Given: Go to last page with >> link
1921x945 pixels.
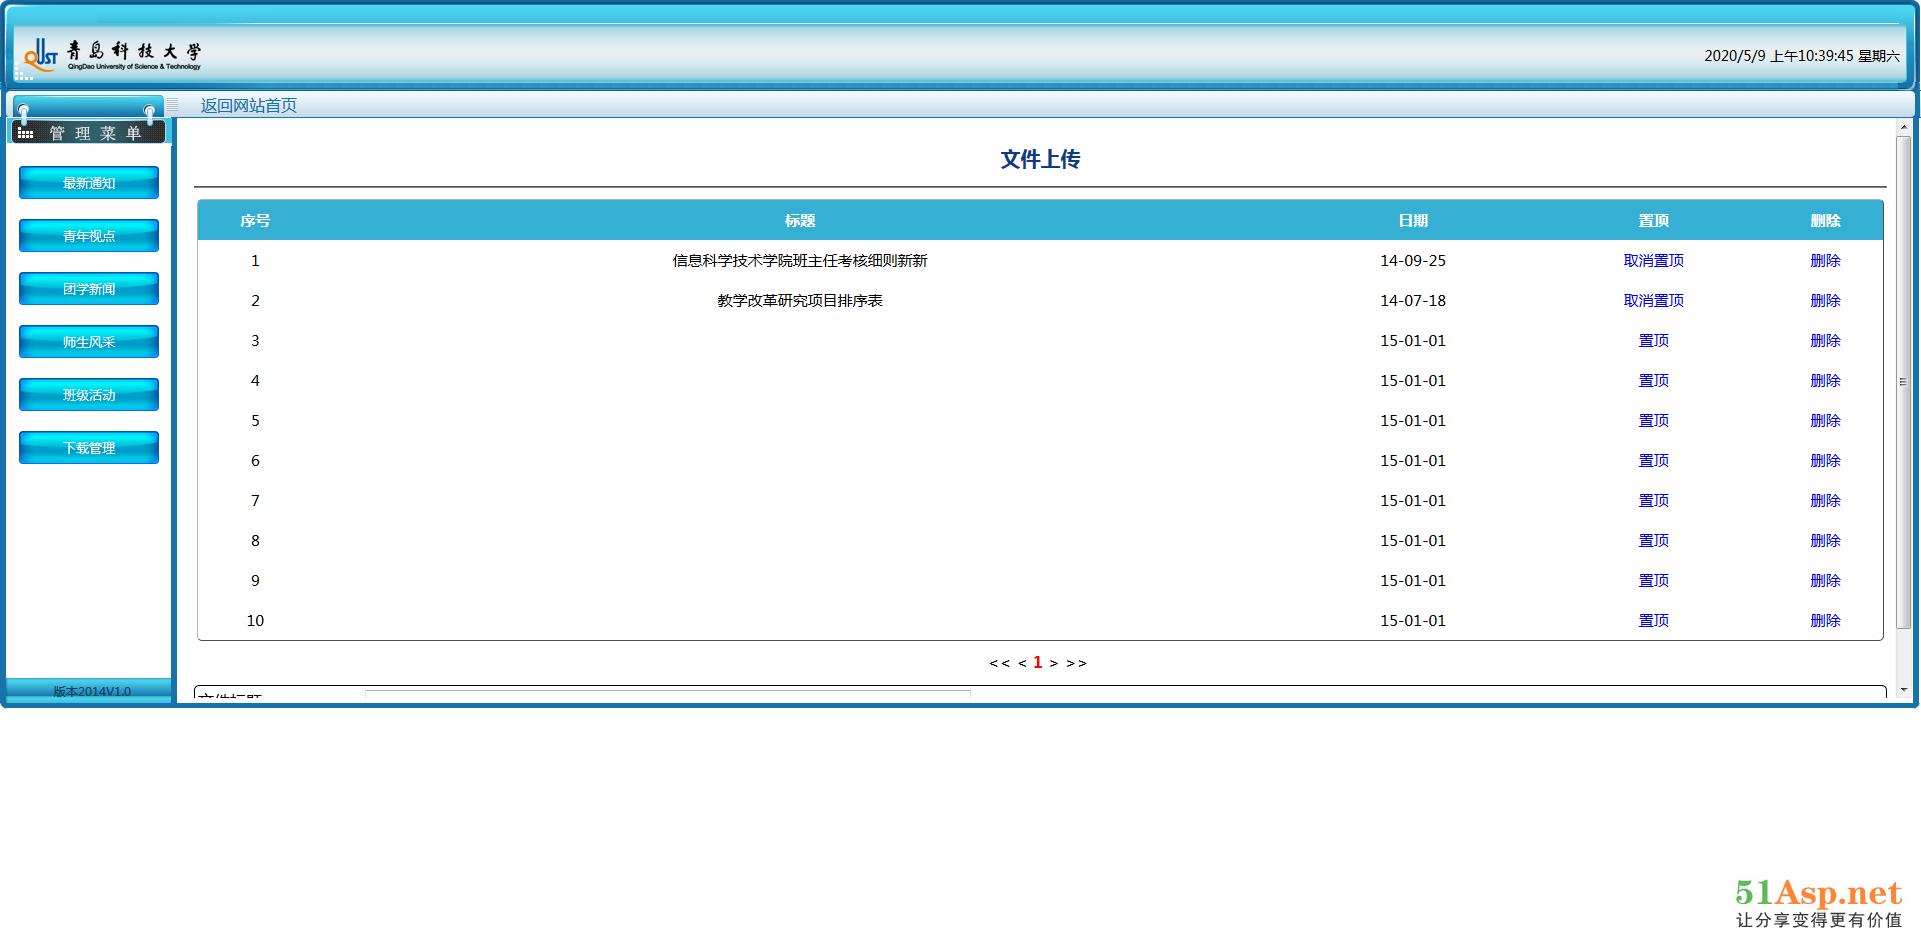Looking at the screenshot, I should [1076, 663].
